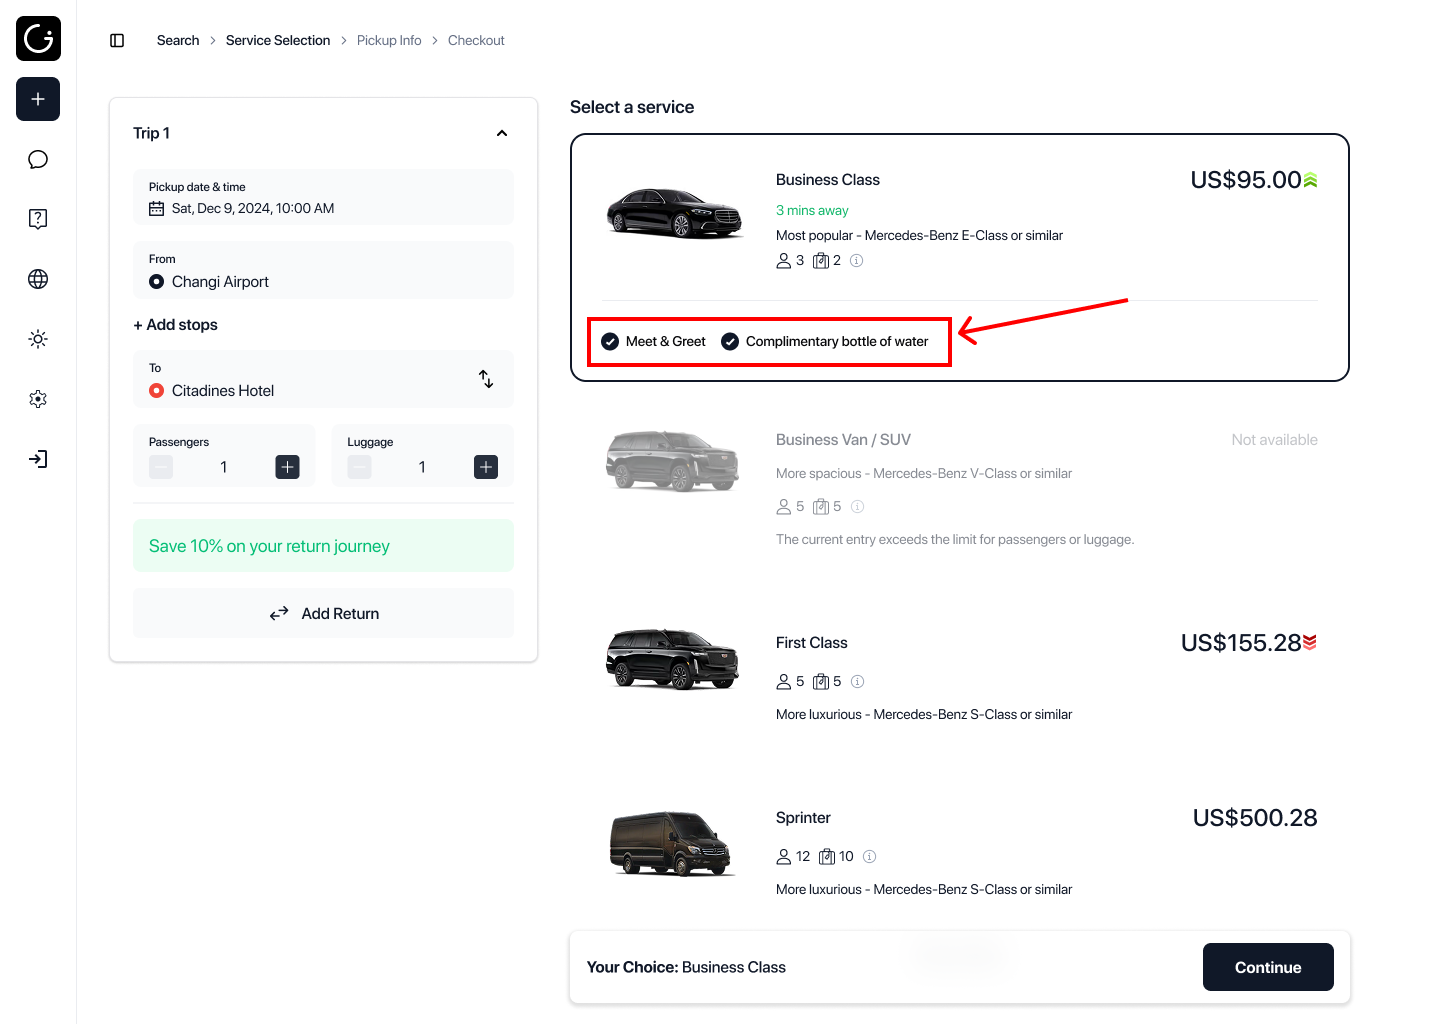Click the globe language icon
This screenshot has height=1024, width=1440.
pos(38,279)
